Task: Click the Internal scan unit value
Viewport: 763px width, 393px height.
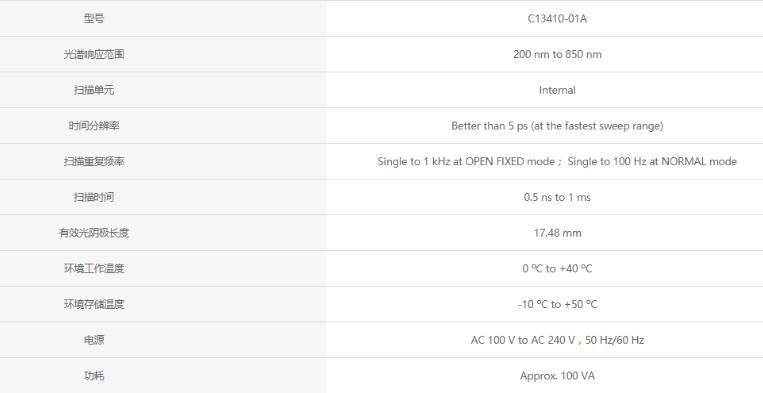Action: (x=557, y=90)
